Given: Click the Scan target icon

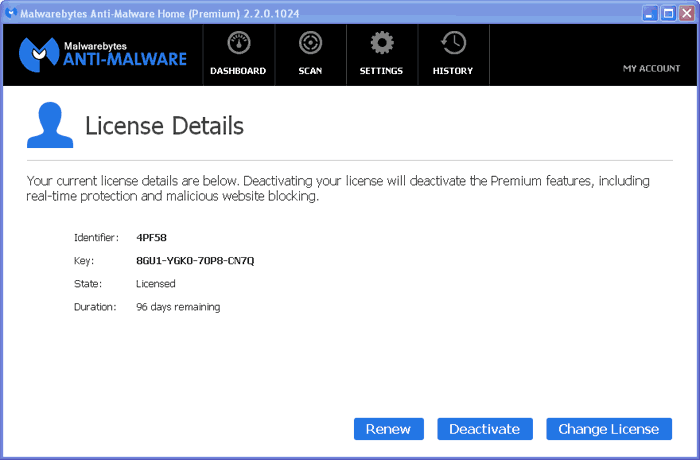Looking at the screenshot, I should 310,43.
